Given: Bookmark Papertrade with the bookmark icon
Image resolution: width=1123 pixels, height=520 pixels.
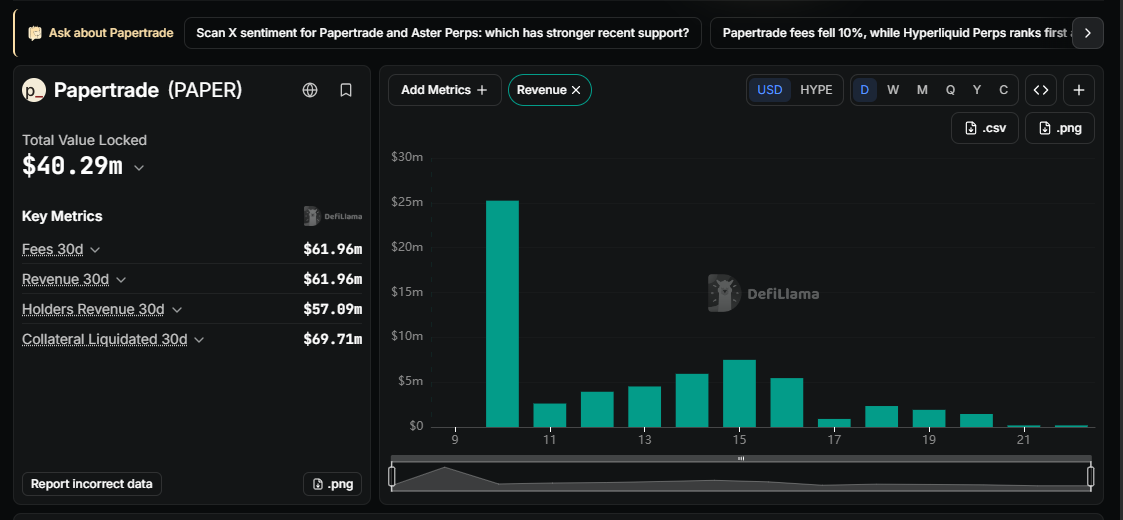Looking at the screenshot, I should (346, 90).
